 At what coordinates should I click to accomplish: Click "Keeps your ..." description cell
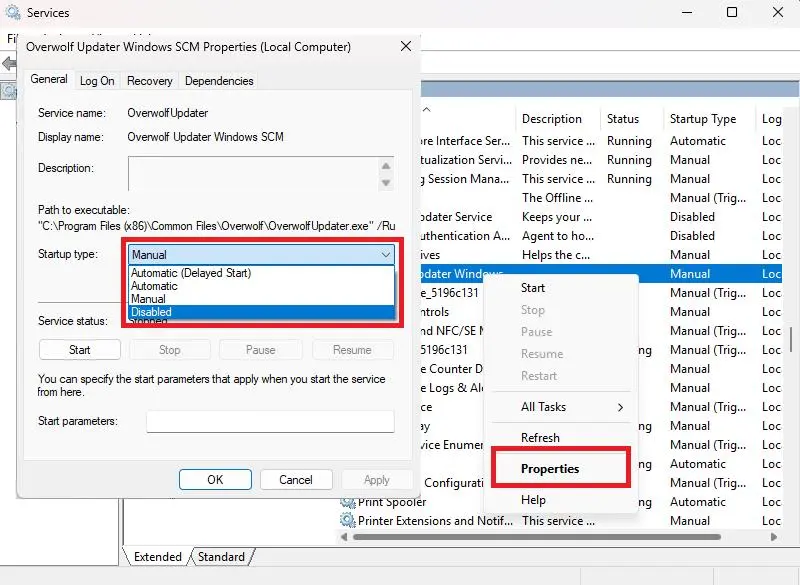tap(557, 217)
